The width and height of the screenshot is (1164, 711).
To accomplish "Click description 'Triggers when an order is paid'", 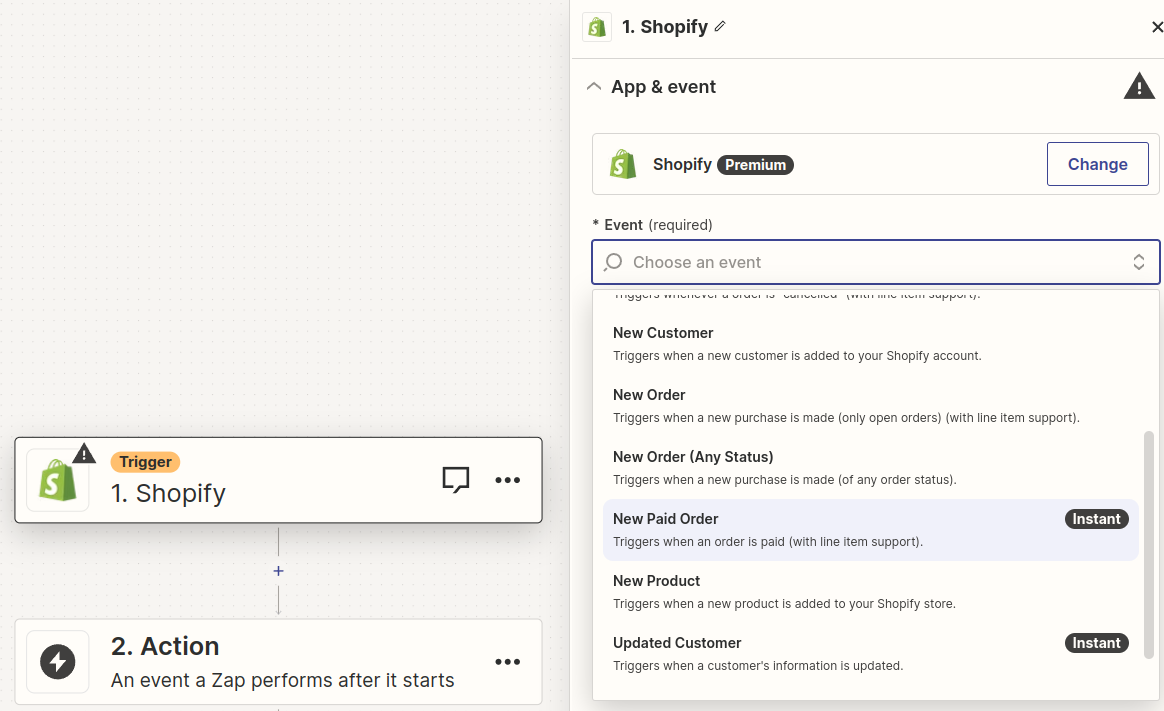I will pos(768,542).
